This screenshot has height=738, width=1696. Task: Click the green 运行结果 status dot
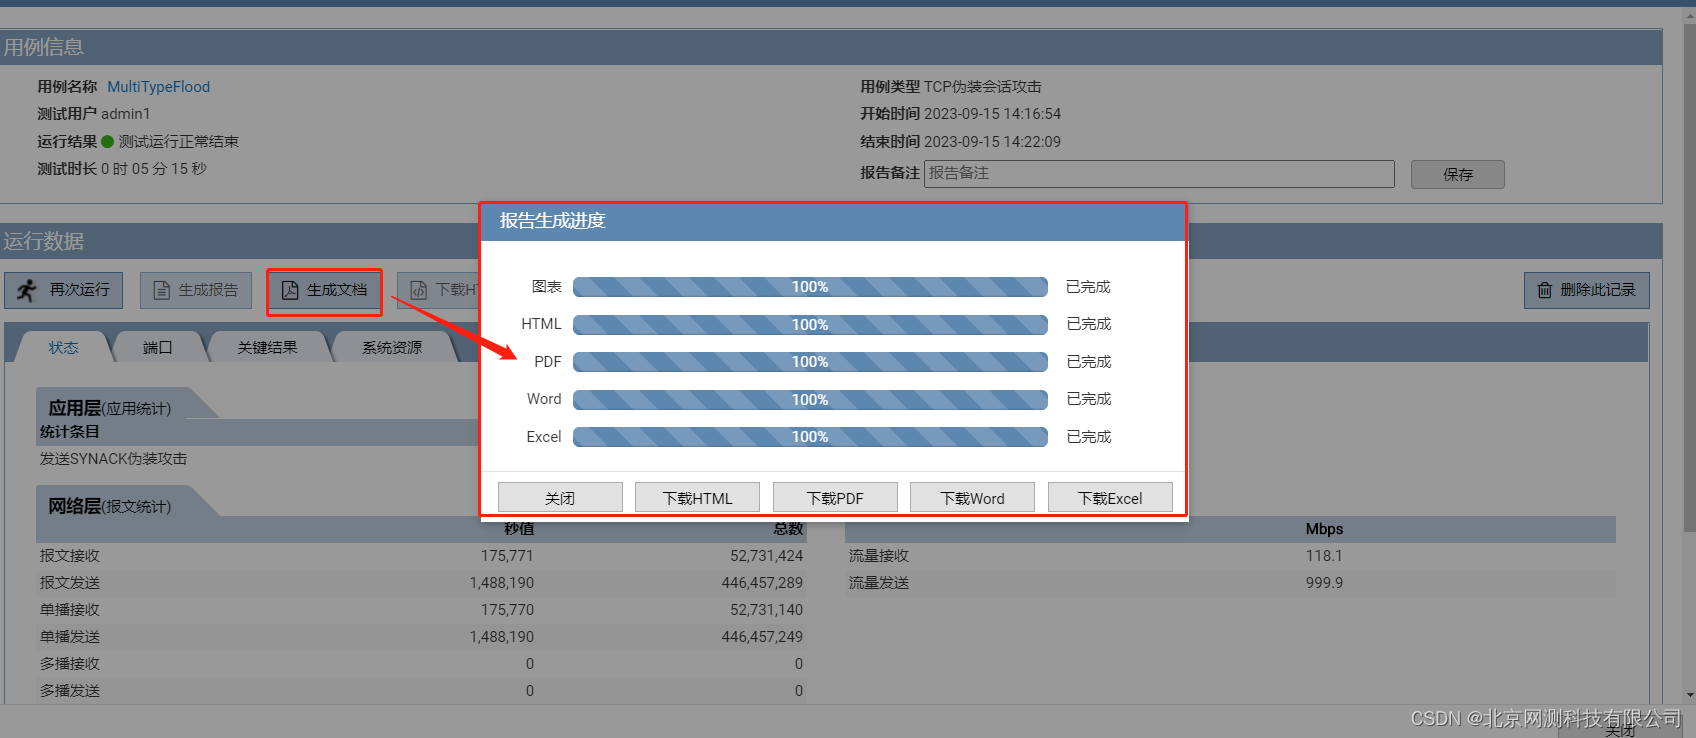pyautogui.click(x=107, y=141)
